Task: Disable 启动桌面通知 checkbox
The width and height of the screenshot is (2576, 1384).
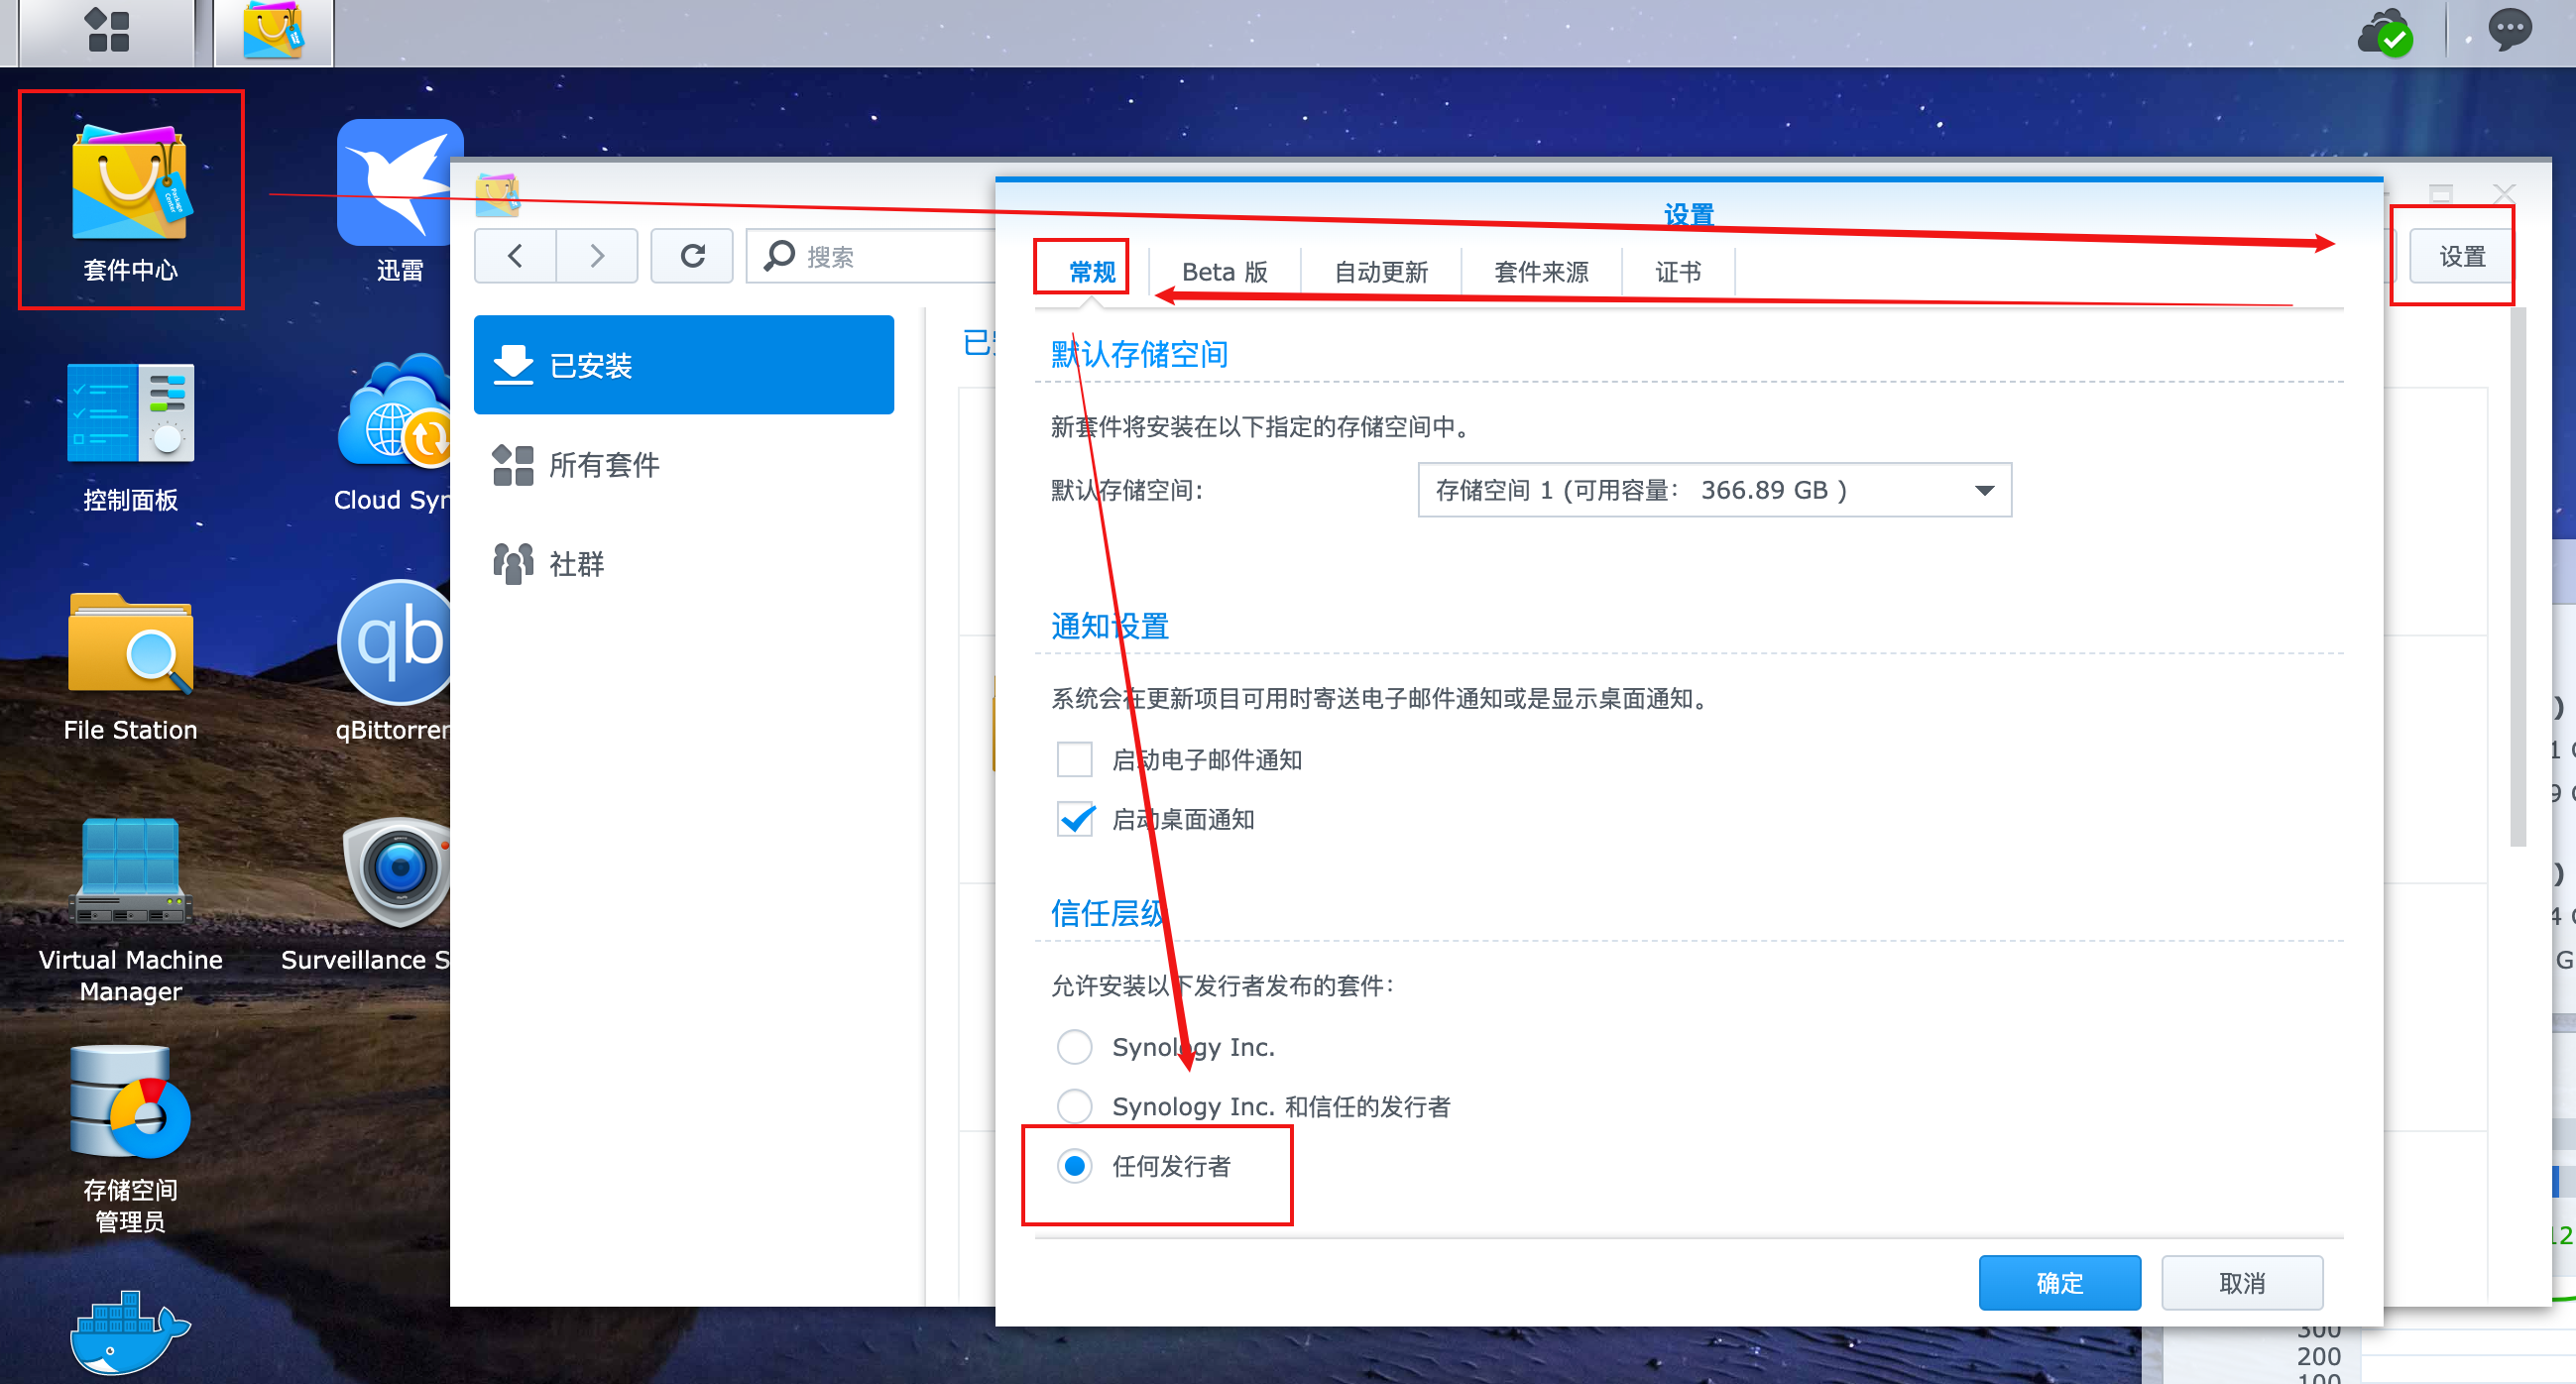Action: point(1075,818)
